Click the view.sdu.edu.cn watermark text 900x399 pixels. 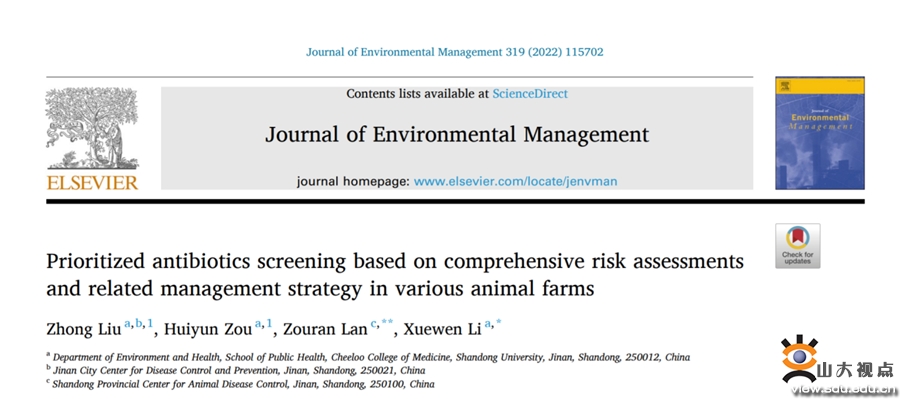(844, 390)
